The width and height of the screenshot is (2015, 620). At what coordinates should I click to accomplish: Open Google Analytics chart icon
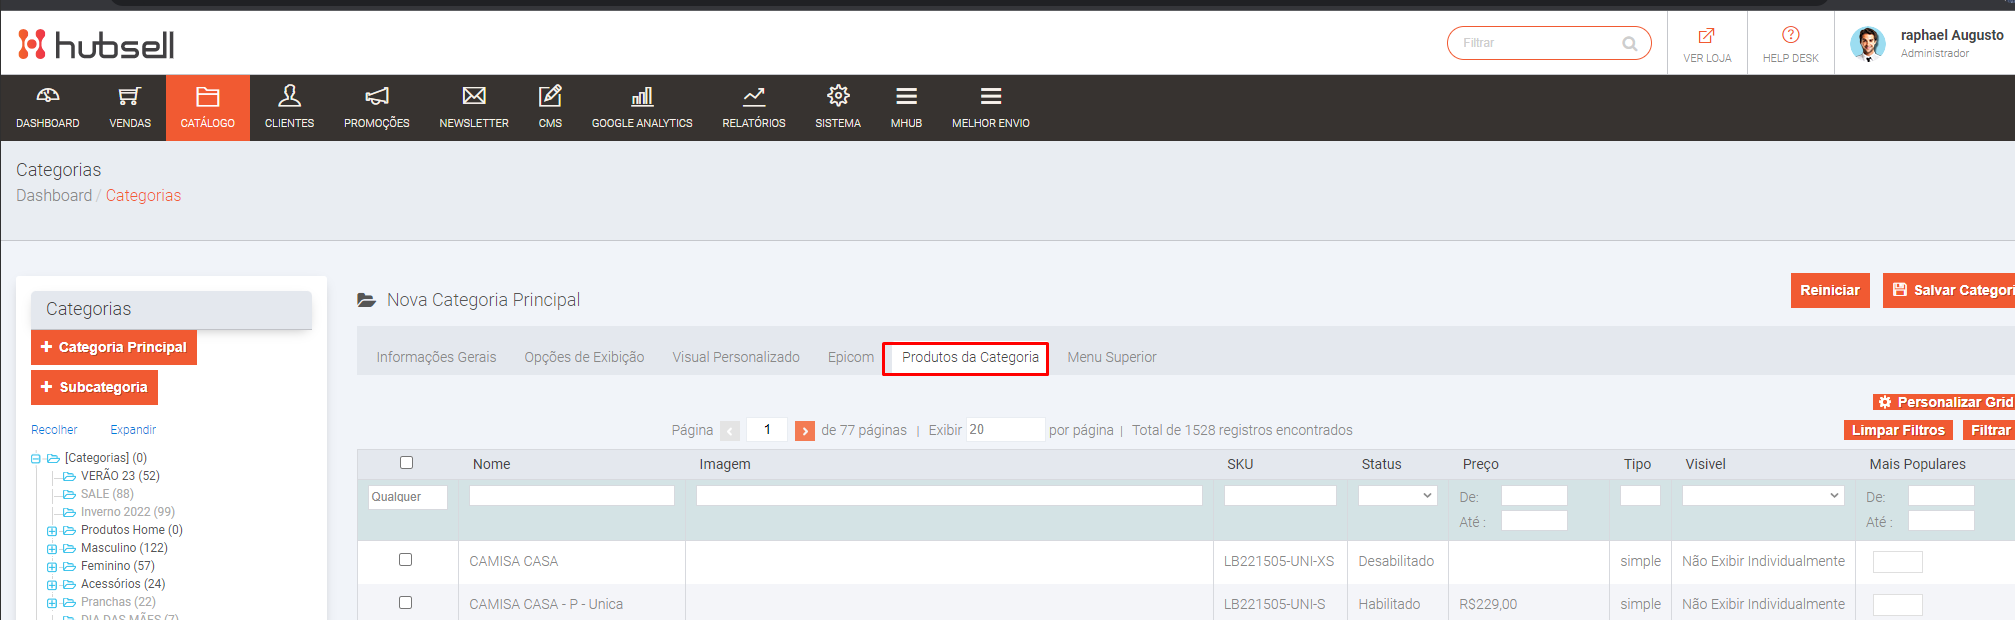point(642,96)
